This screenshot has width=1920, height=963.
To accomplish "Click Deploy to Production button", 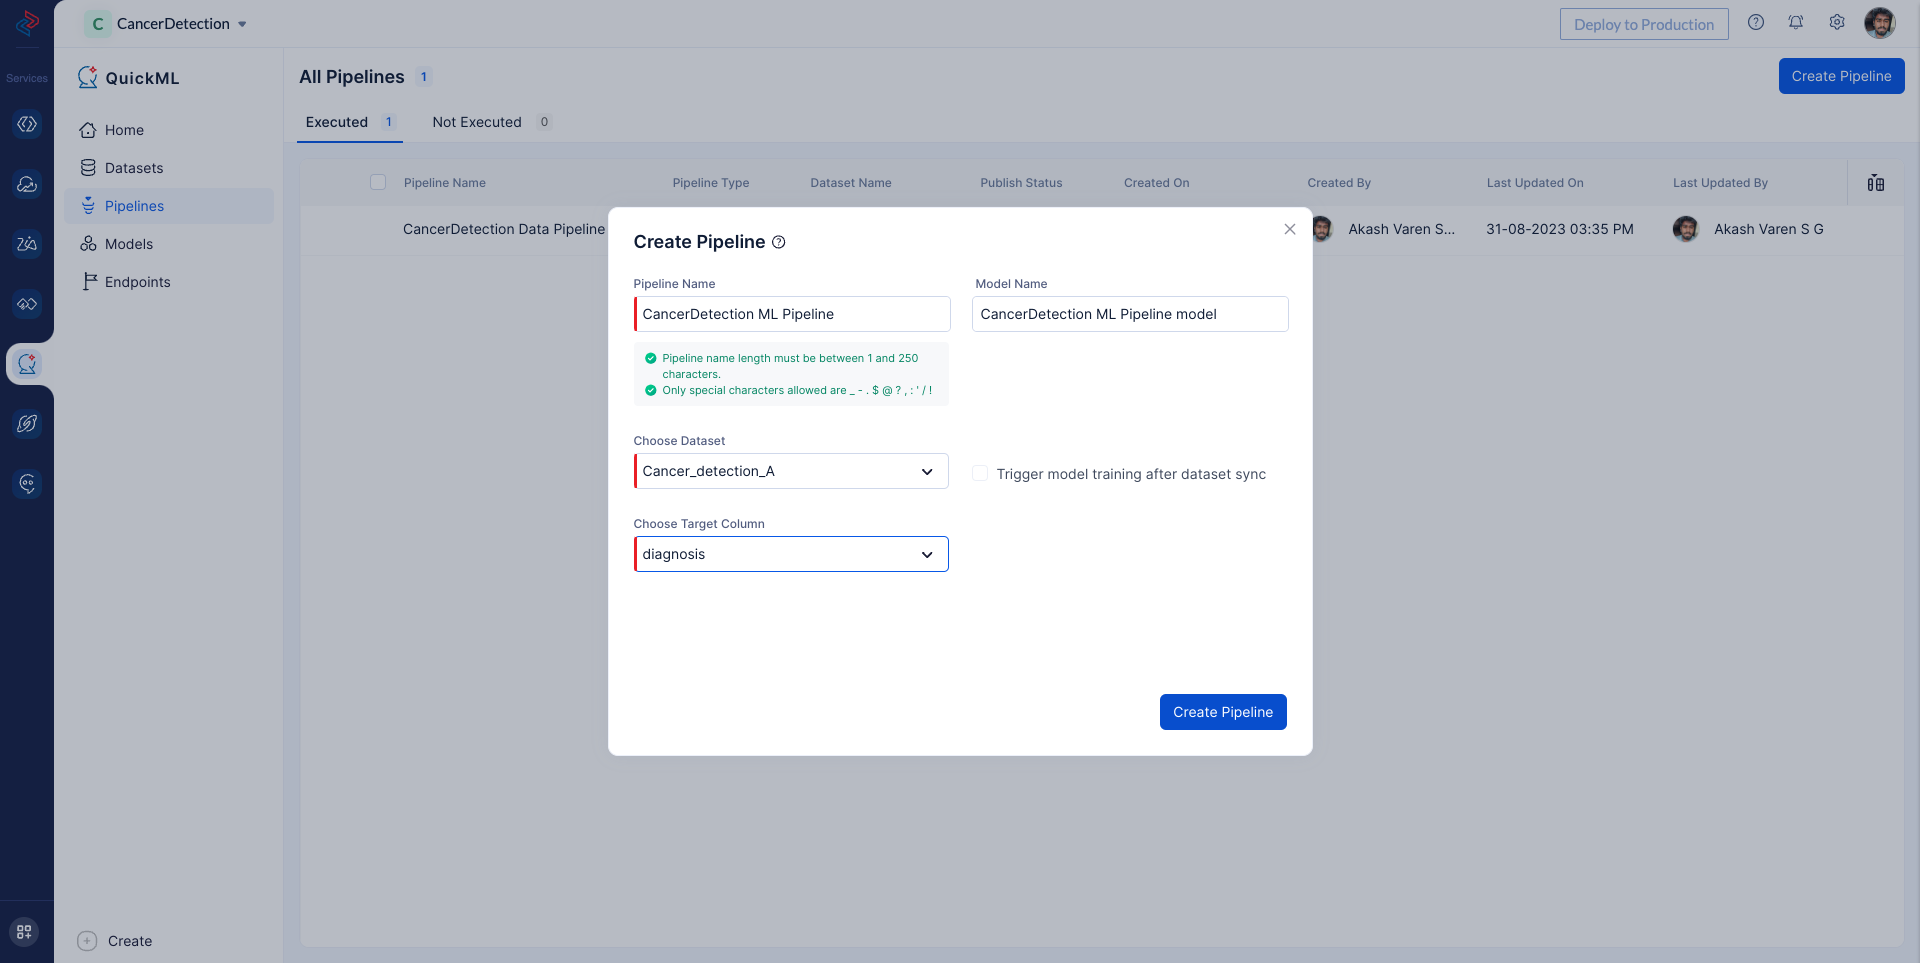I will 1643,24.
